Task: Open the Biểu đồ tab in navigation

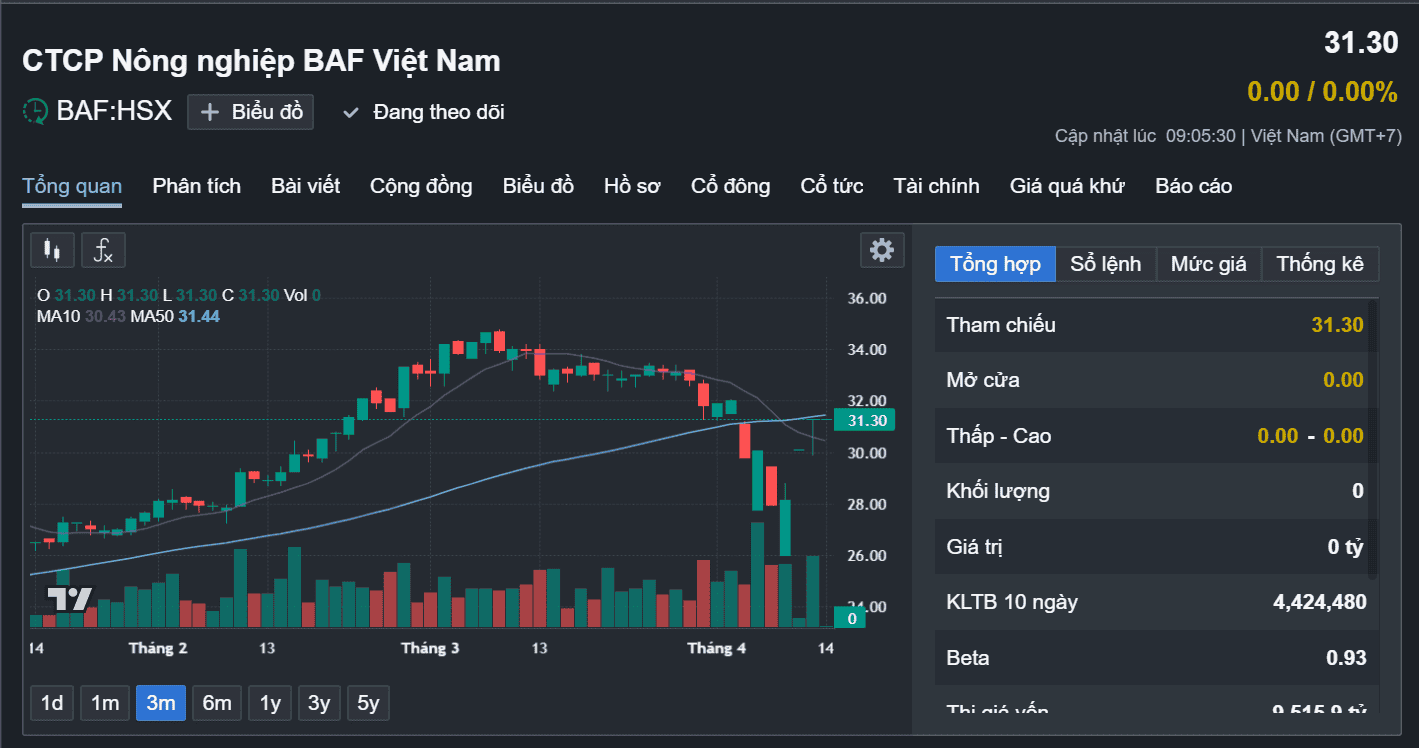Action: 538,186
